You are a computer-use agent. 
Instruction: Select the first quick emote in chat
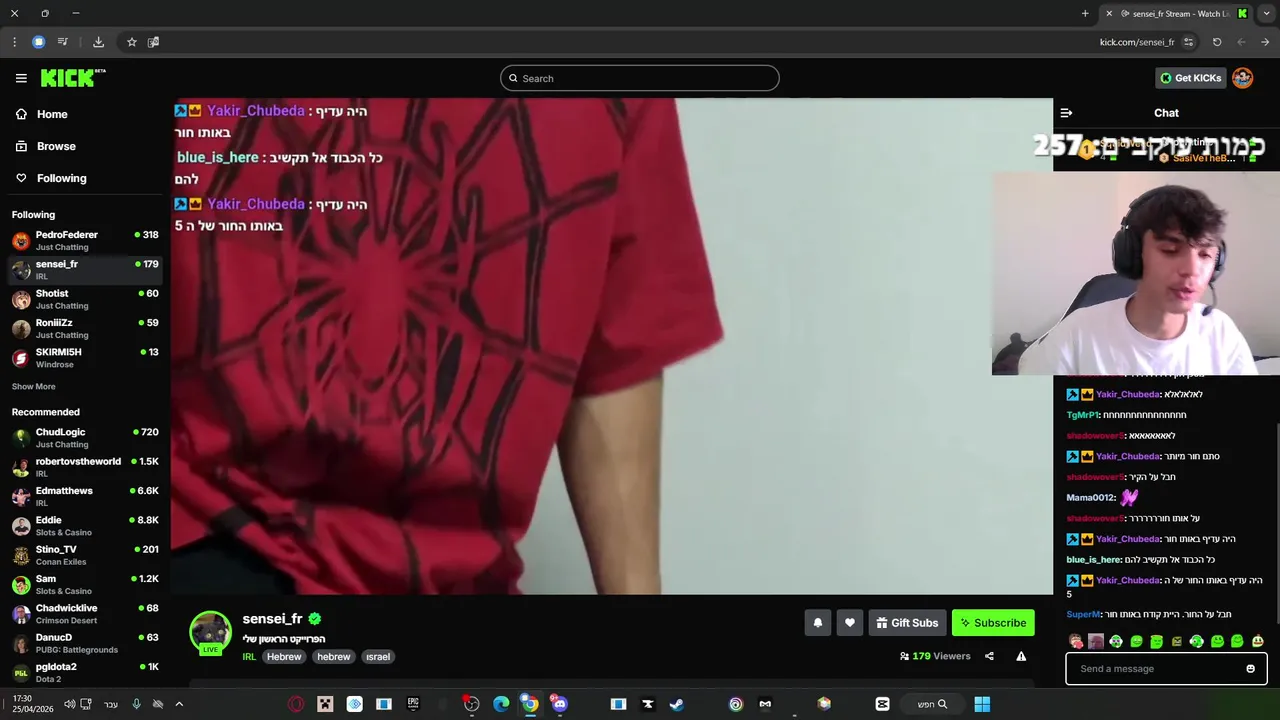(1076, 642)
